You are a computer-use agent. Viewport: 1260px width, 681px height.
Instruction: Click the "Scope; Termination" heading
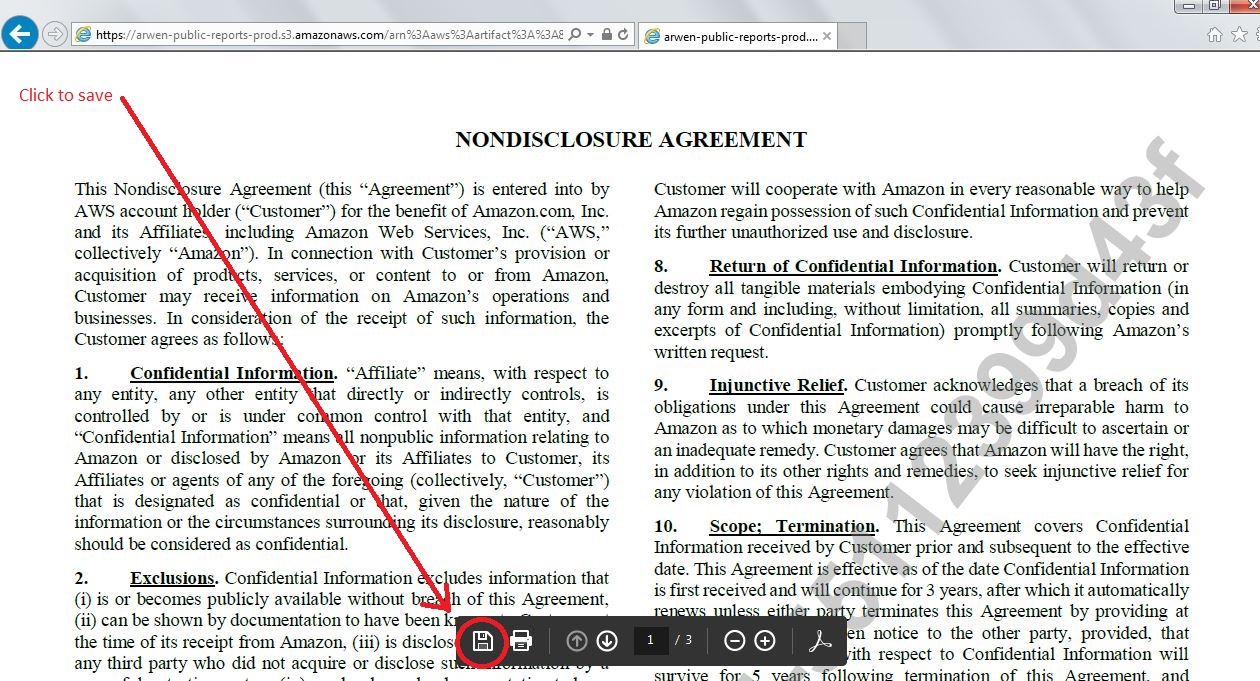(x=793, y=526)
